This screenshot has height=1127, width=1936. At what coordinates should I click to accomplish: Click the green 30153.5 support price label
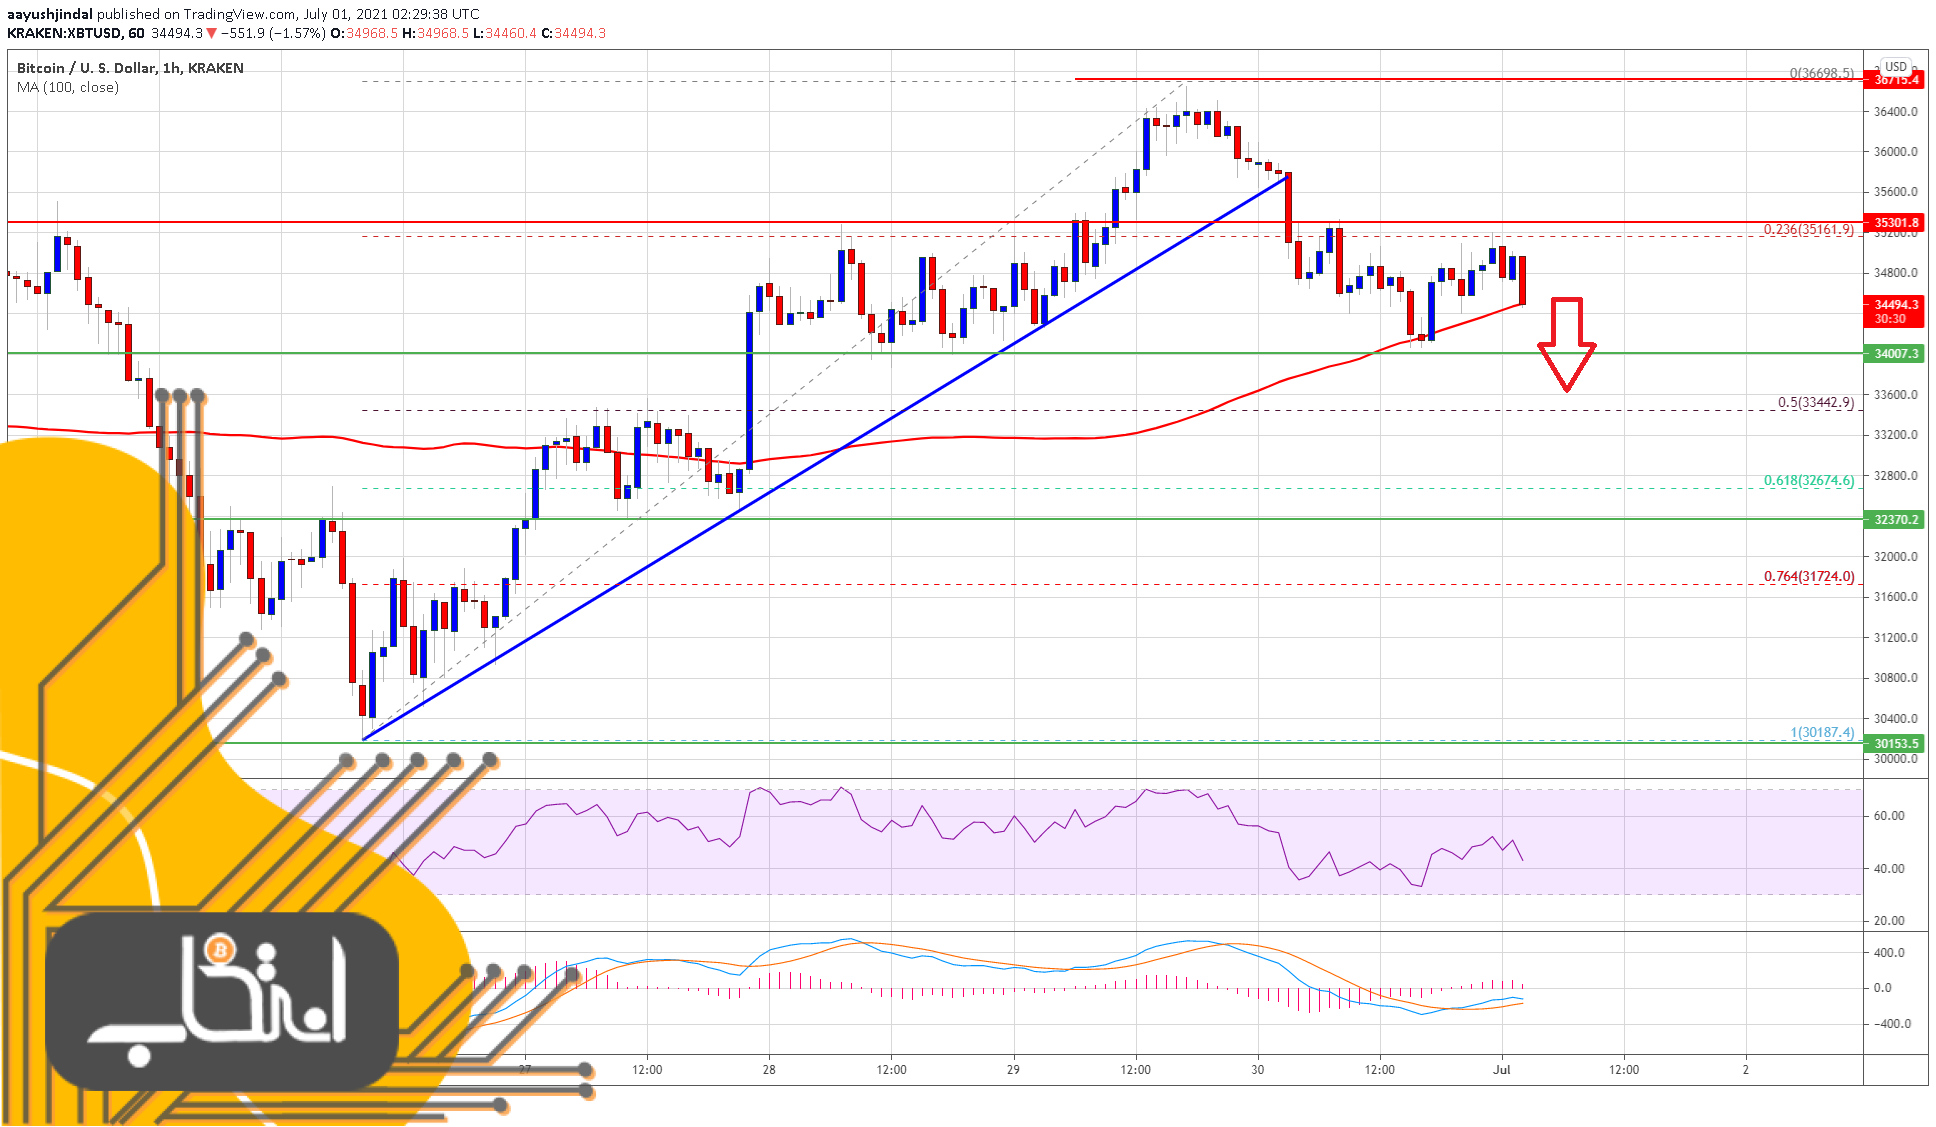1896,744
